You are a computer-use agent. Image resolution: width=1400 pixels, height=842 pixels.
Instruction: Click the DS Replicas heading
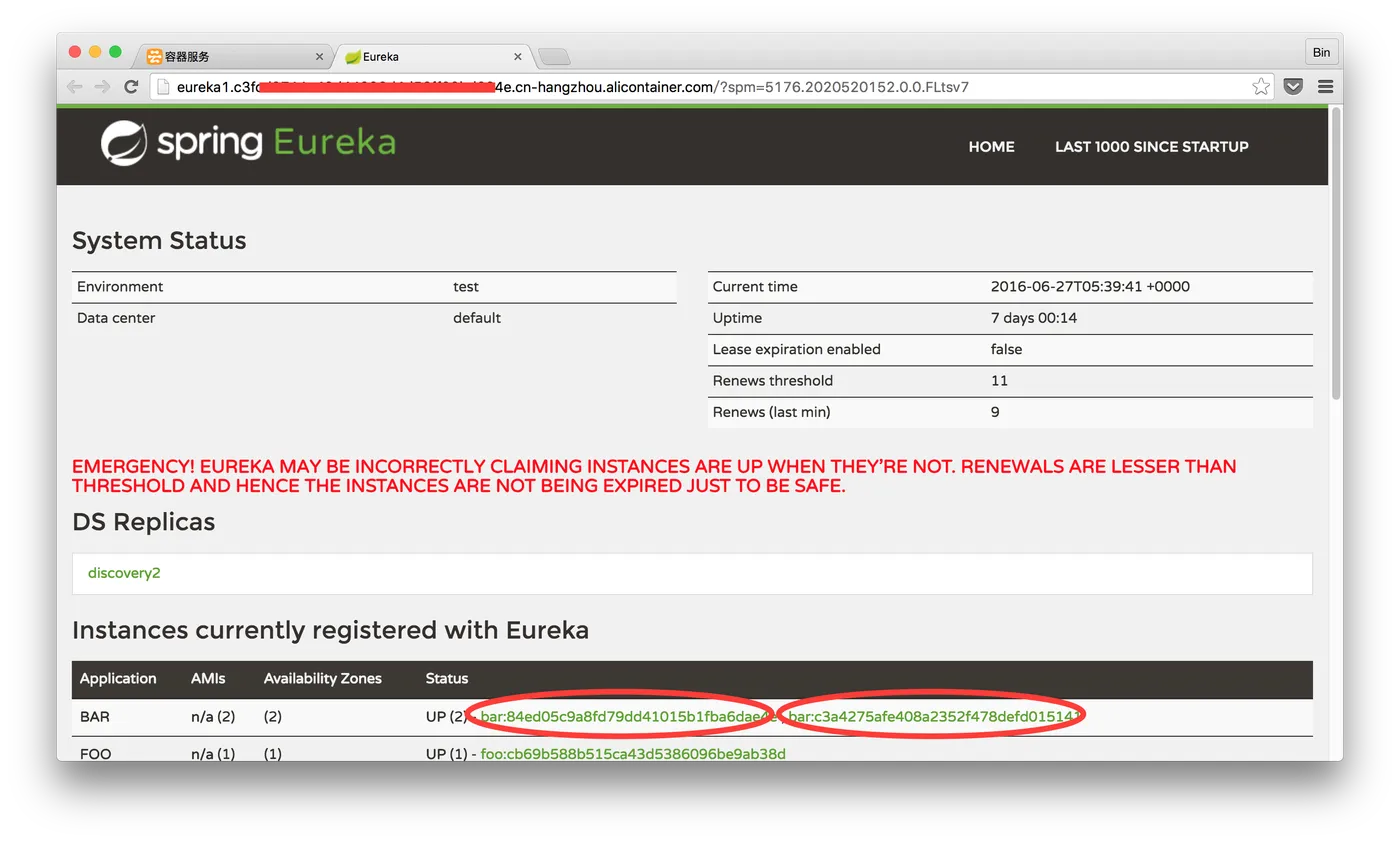tap(144, 522)
